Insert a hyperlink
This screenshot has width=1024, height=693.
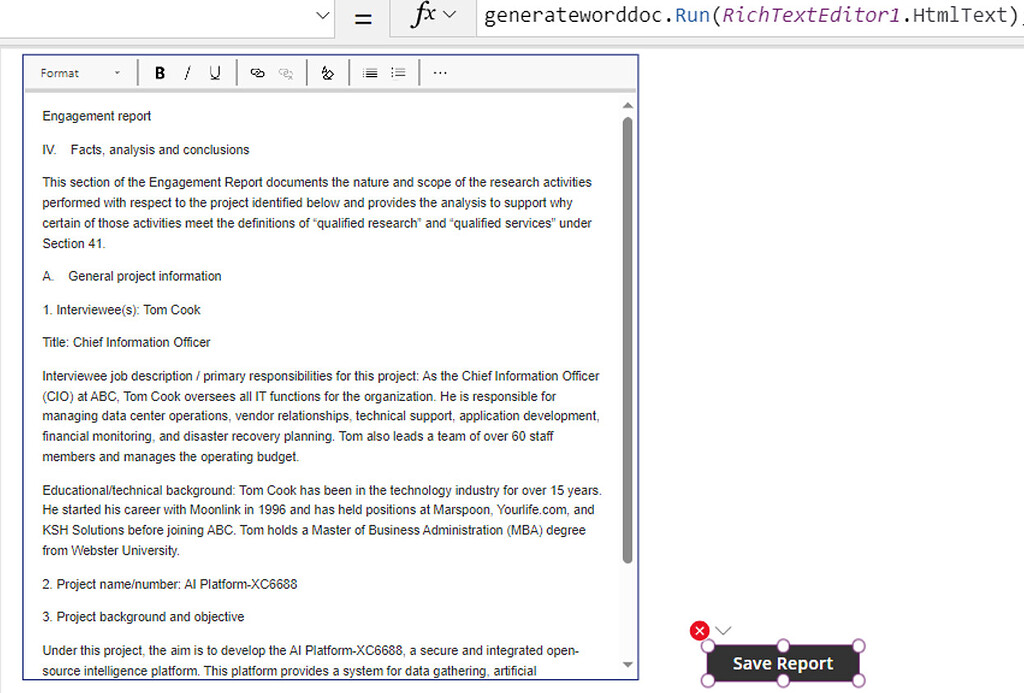click(x=257, y=73)
